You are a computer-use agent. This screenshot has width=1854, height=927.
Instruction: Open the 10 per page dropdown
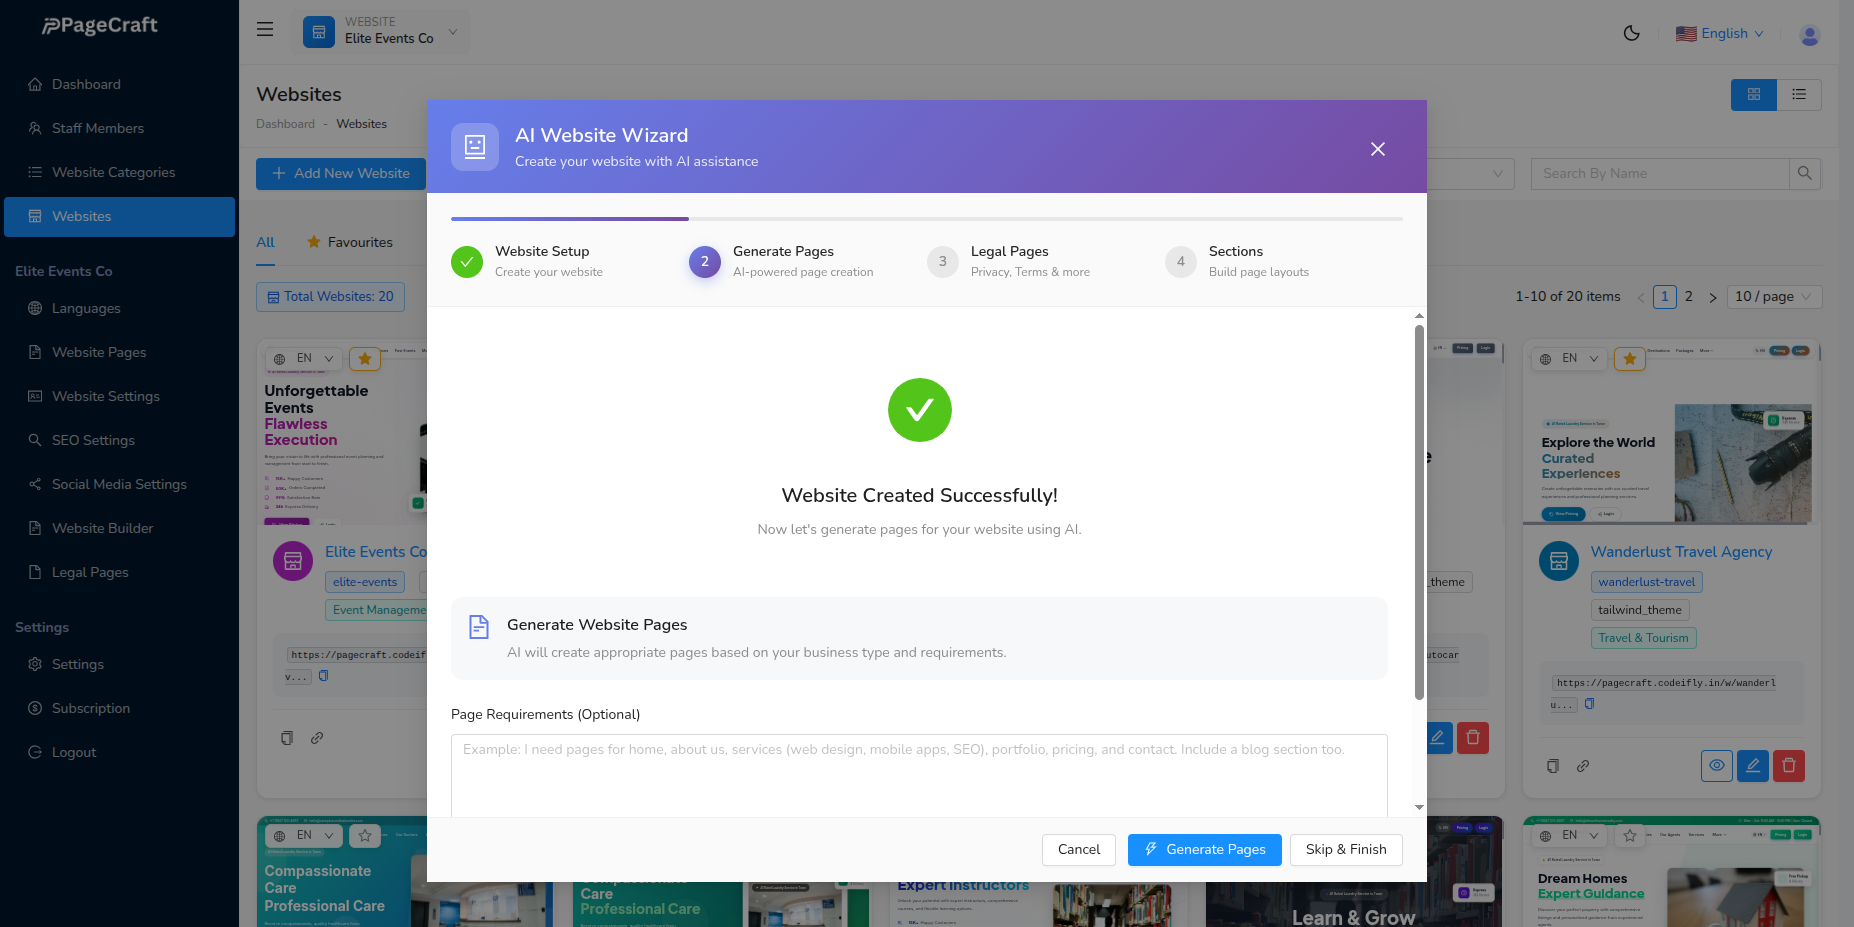(1773, 296)
